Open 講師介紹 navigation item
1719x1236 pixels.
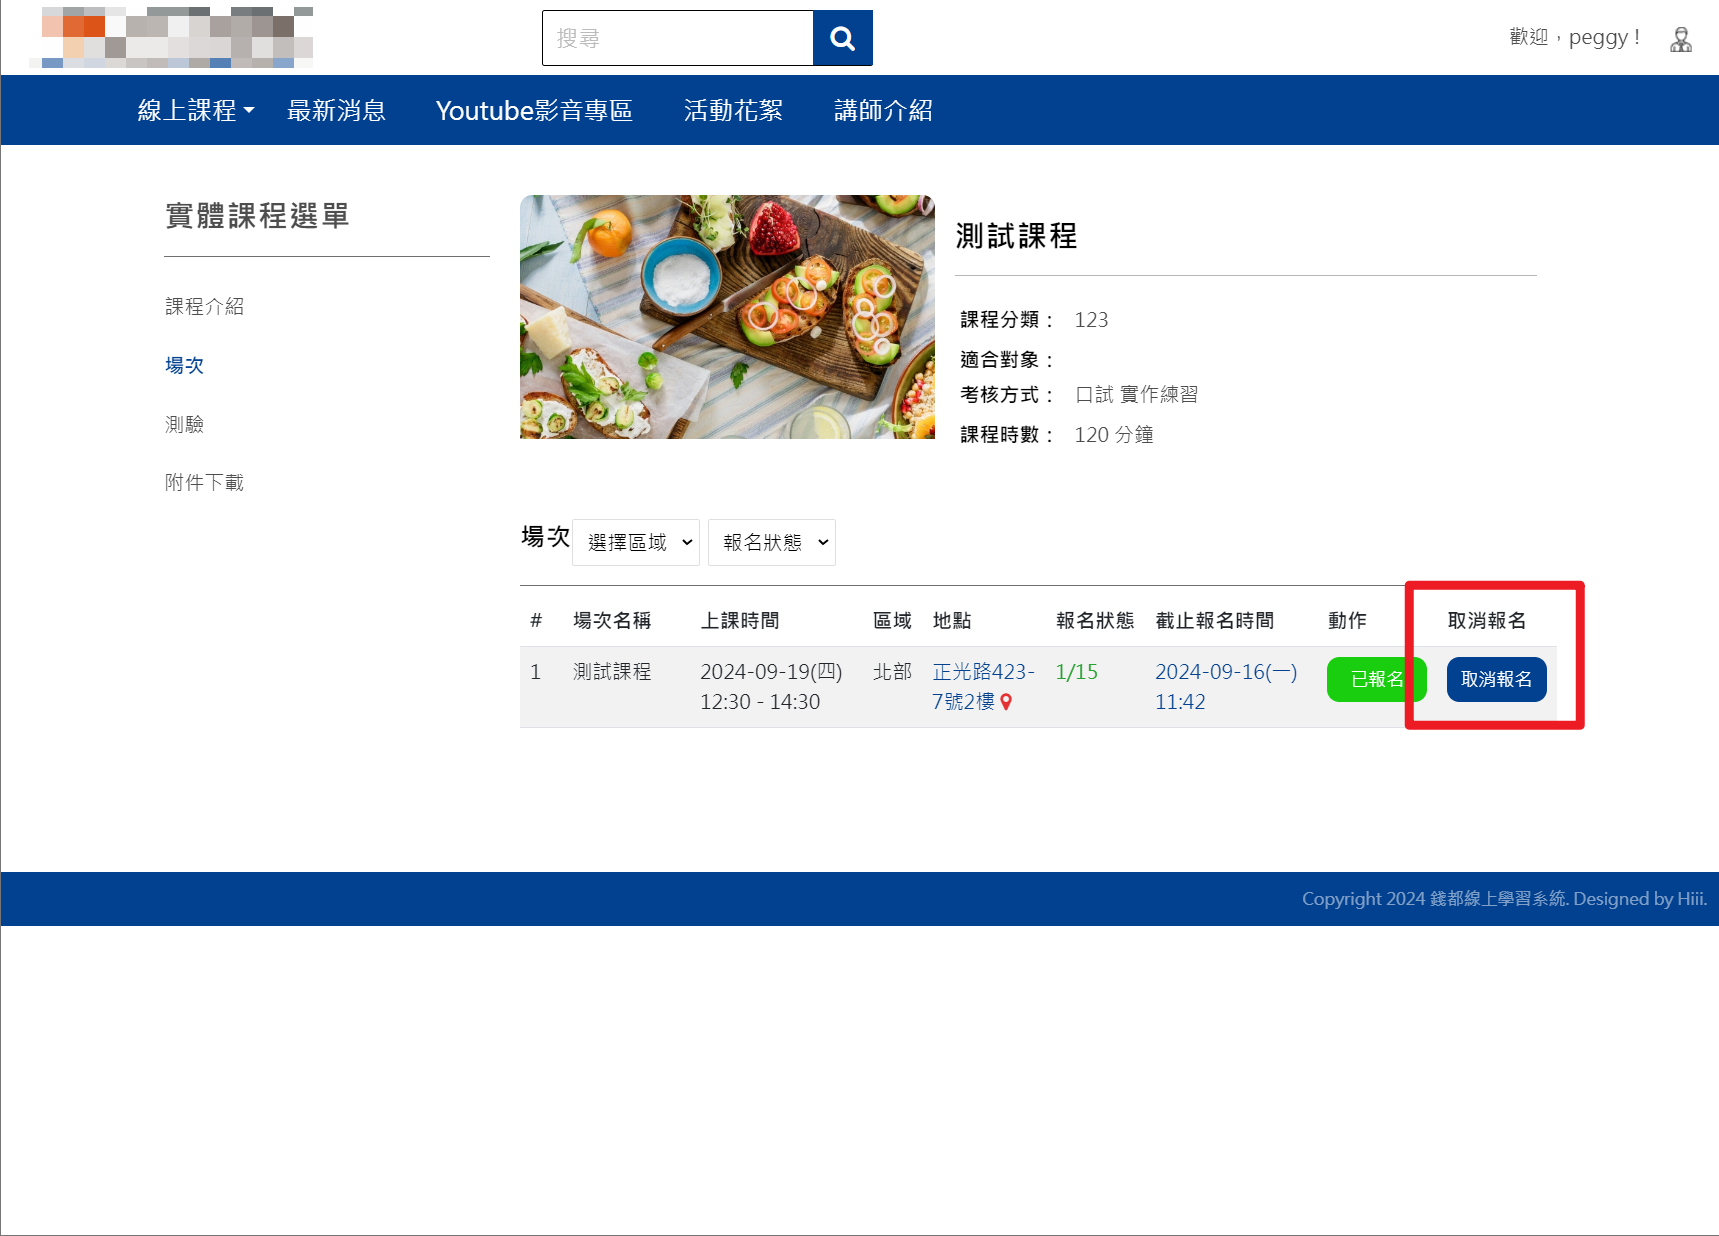(x=883, y=110)
